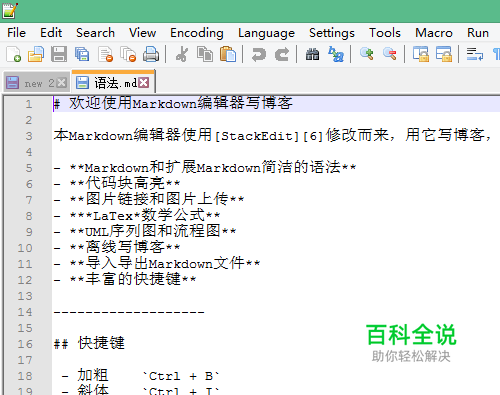This screenshot has width=500, height=395.
Task: Click the synchronize horizontal scrolling icon
Action: (x=444, y=54)
